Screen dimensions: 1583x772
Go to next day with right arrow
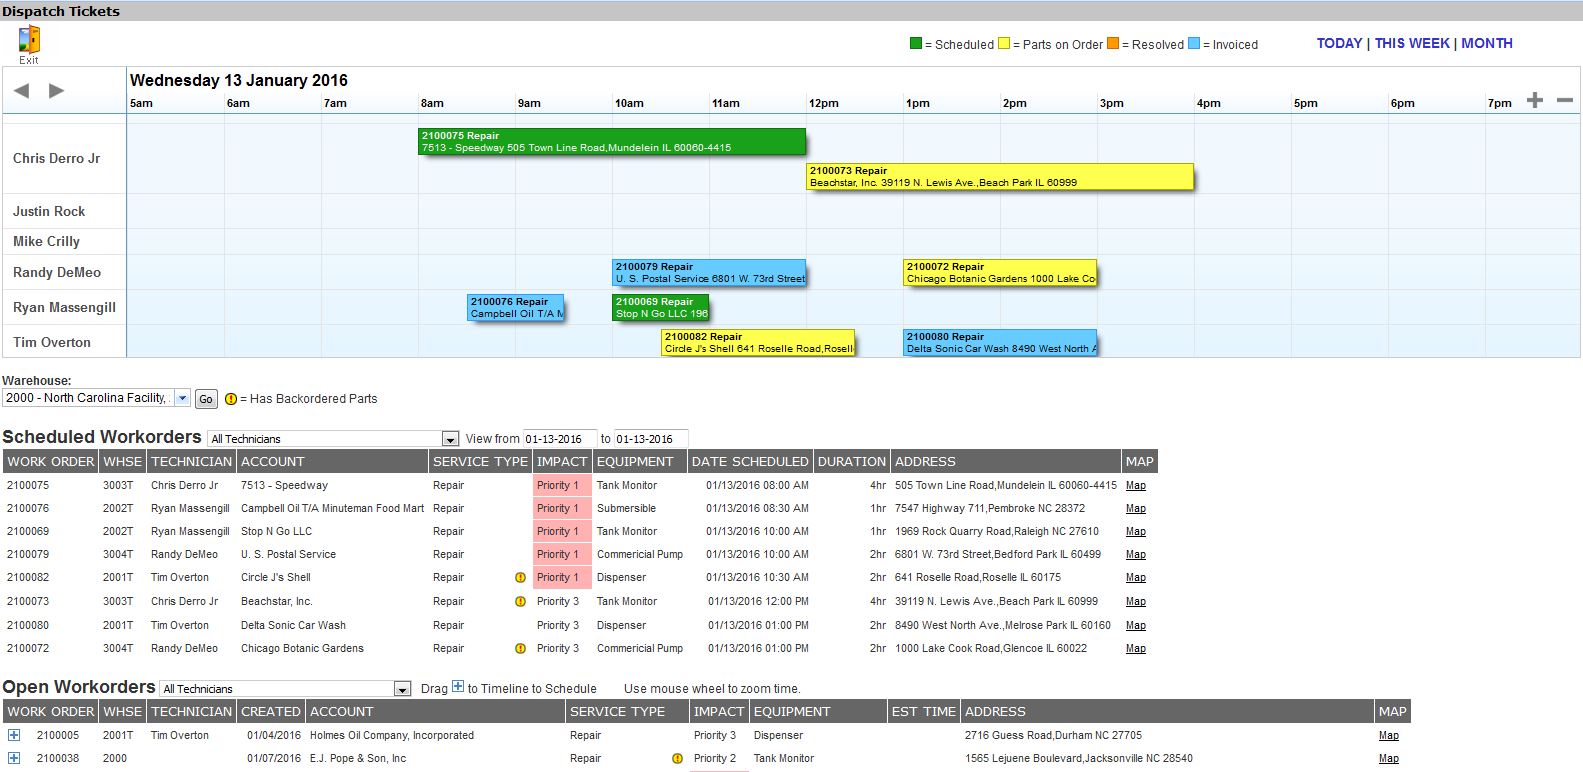57,91
